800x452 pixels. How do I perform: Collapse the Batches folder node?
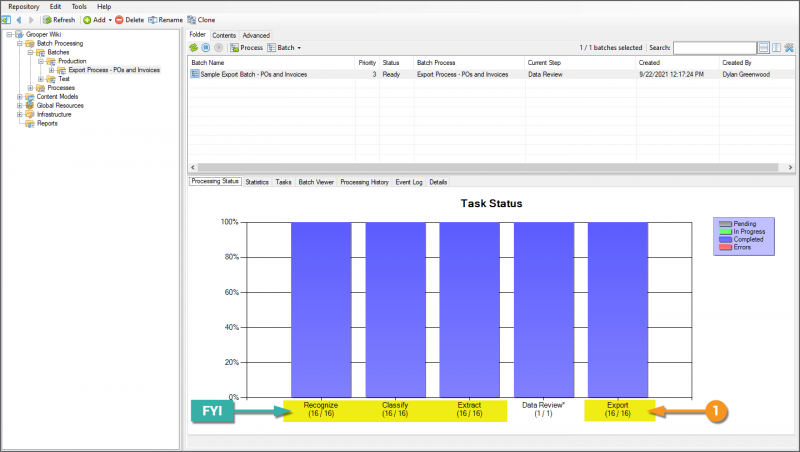(x=31, y=53)
